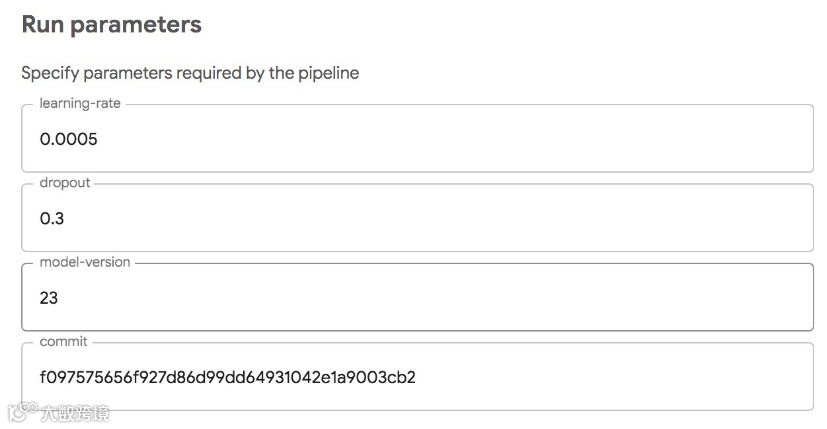
Task: Click the 0.0005 learning-rate value
Action: (x=68, y=140)
